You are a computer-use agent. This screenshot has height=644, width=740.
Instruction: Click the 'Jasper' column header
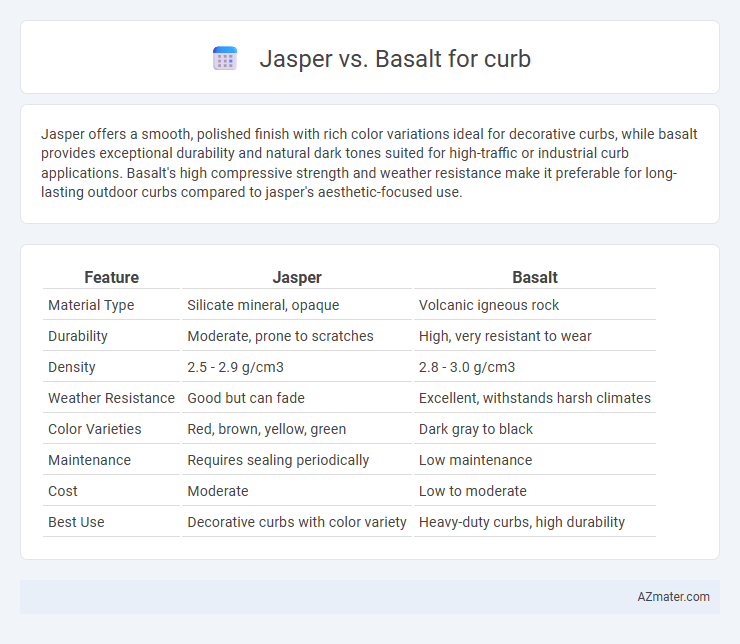point(297,277)
